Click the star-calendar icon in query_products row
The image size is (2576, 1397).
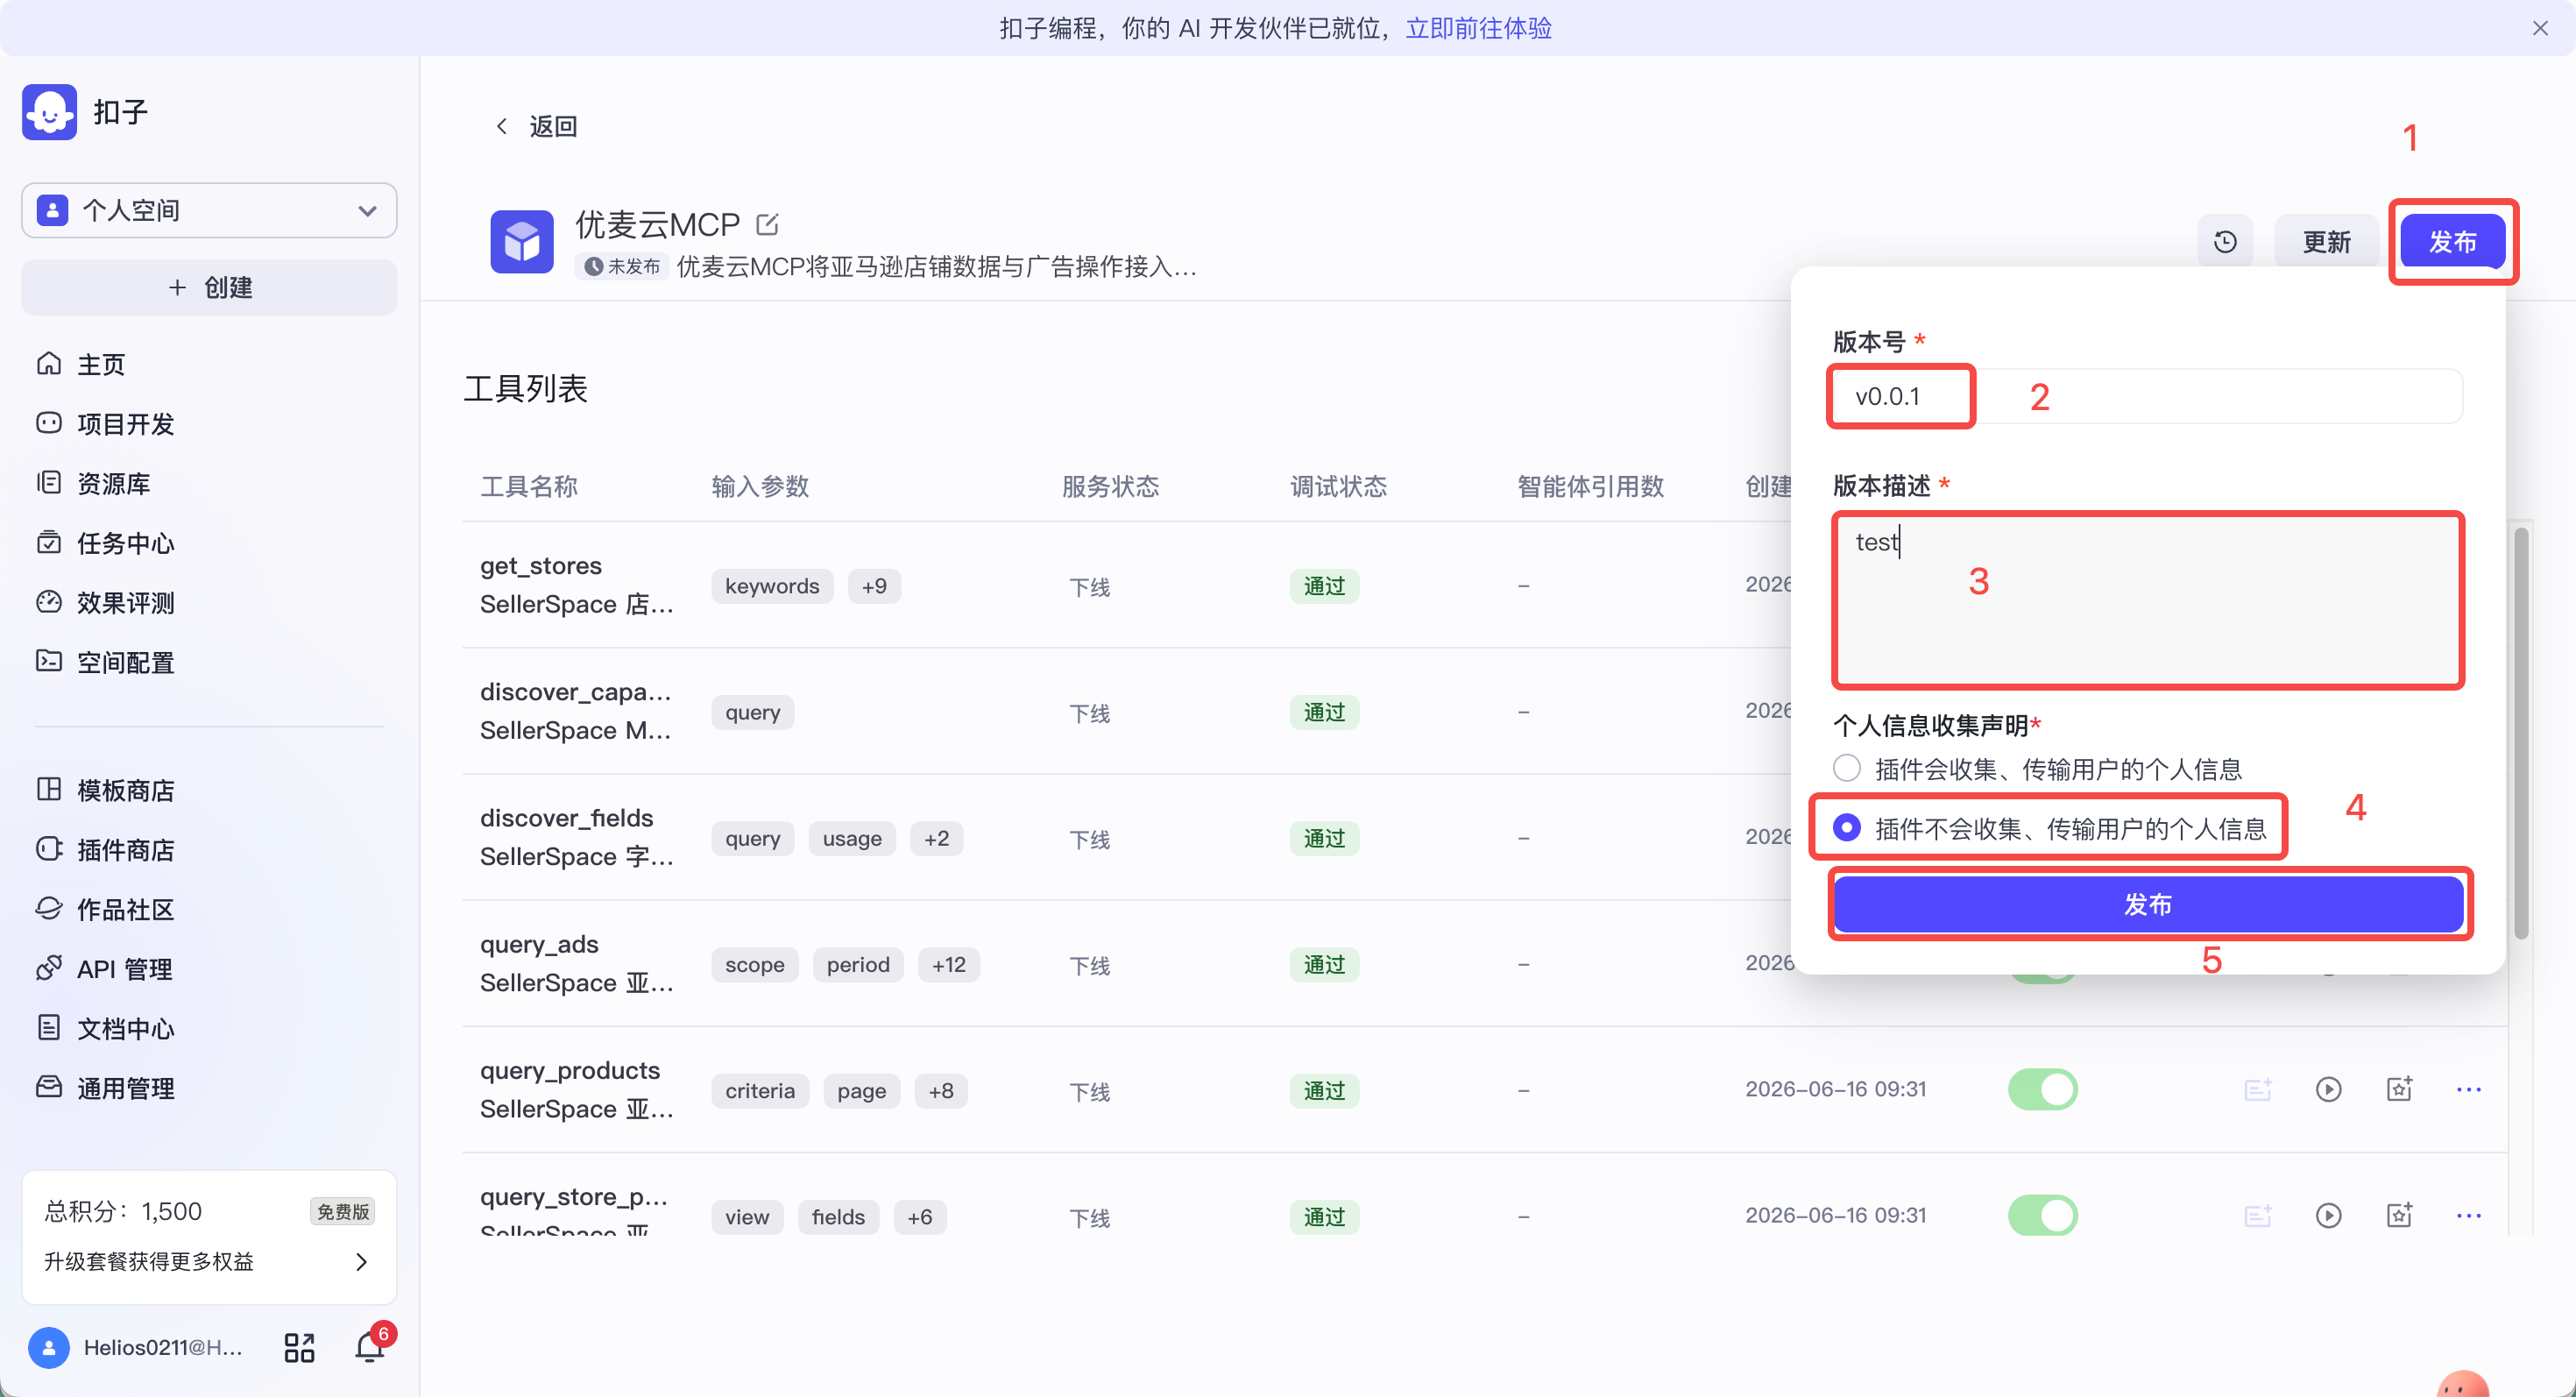point(2399,1089)
